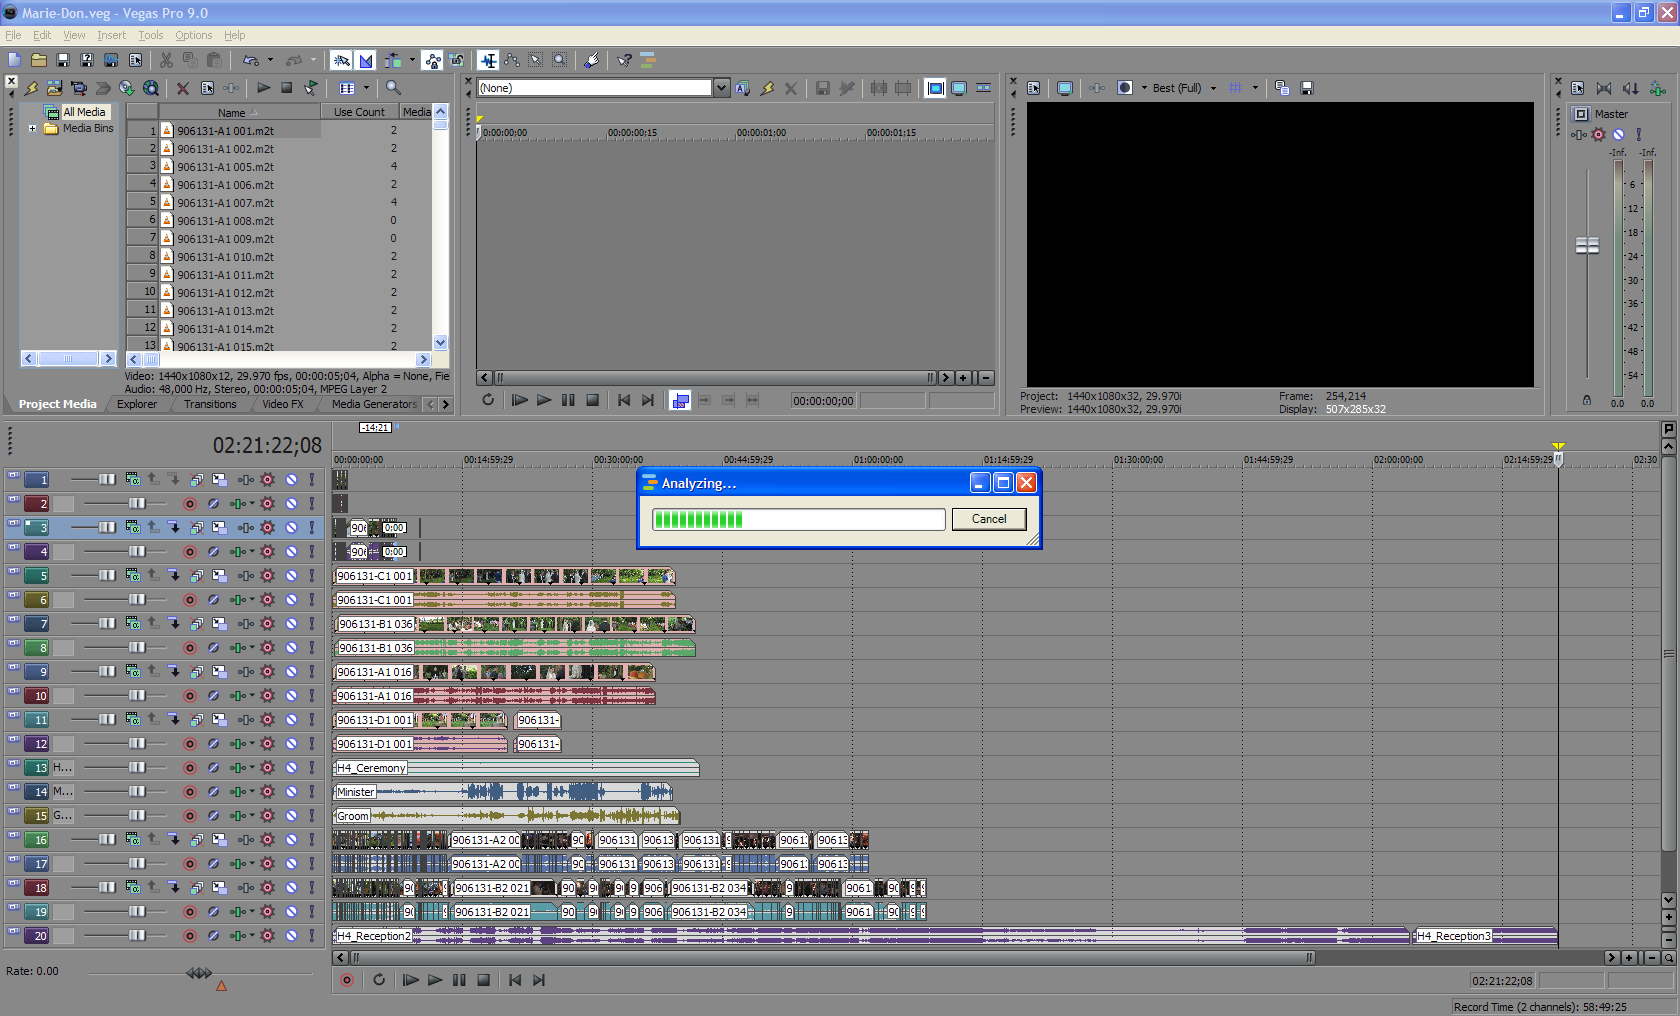Toggle Automatic Crossfades in main toolbar
The width and height of the screenshot is (1680, 1016).
tap(366, 61)
